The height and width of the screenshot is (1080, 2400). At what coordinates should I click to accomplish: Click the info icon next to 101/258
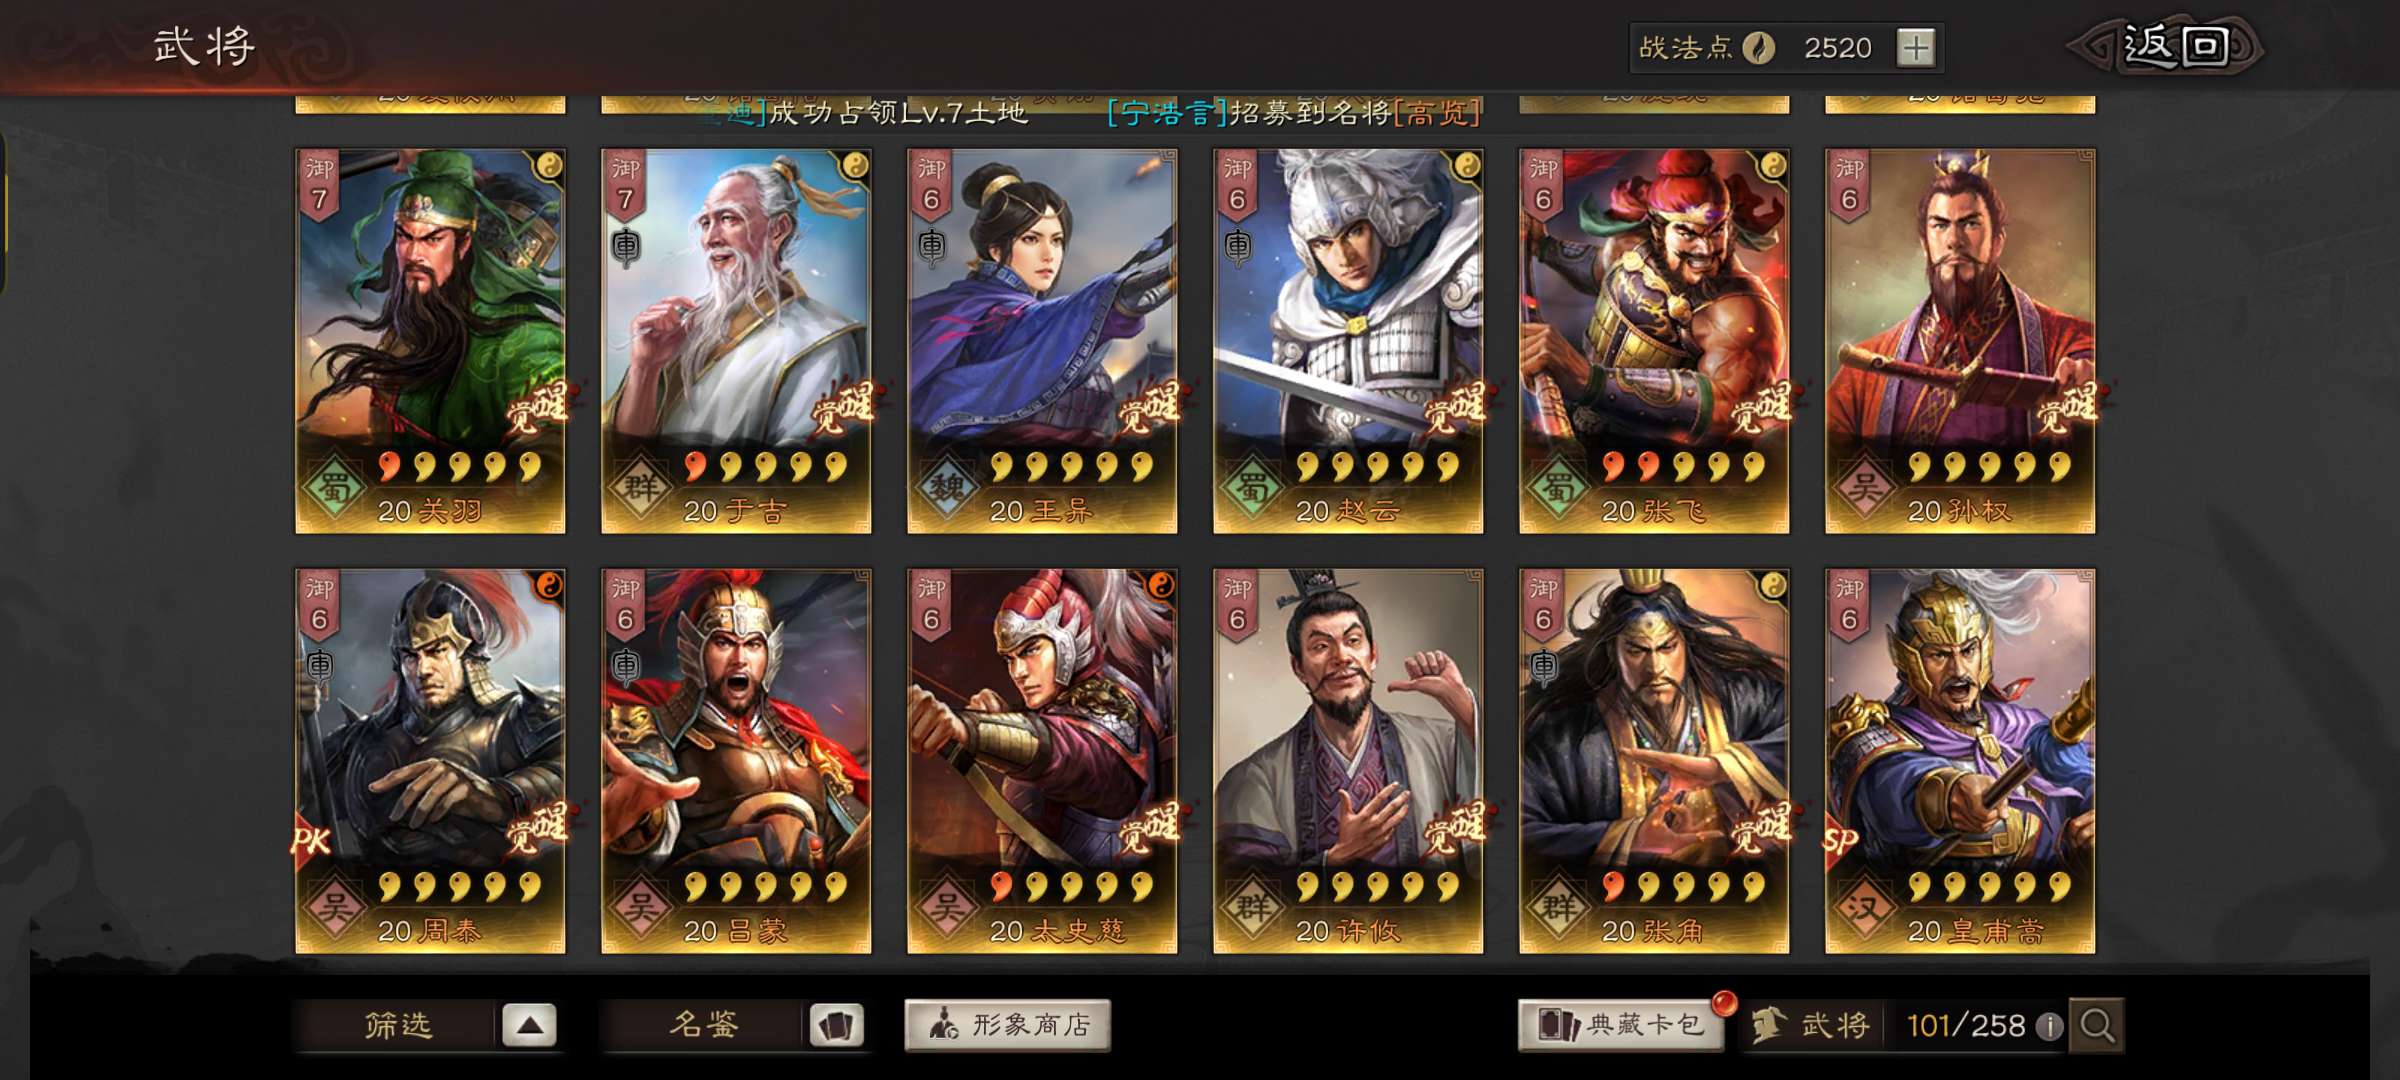point(2049,1026)
